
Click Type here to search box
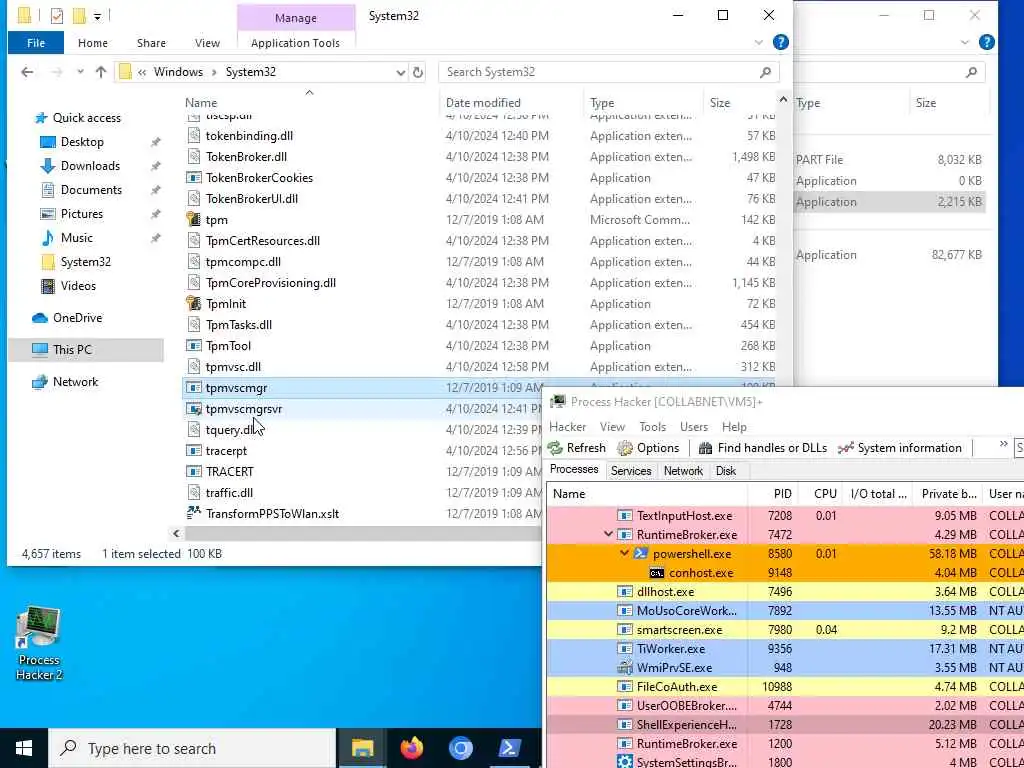192,748
